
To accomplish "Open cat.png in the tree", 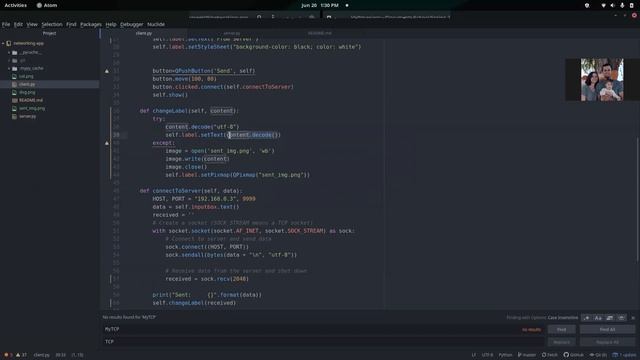I will click(26, 76).
